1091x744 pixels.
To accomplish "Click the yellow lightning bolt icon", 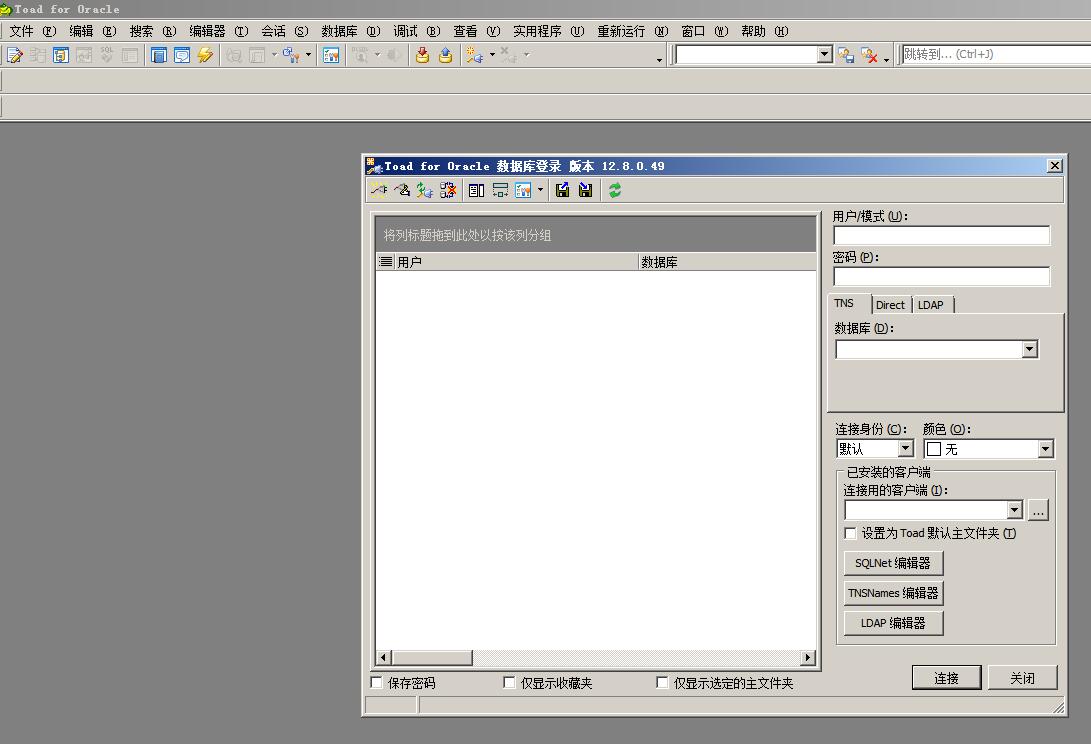I will pos(205,55).
